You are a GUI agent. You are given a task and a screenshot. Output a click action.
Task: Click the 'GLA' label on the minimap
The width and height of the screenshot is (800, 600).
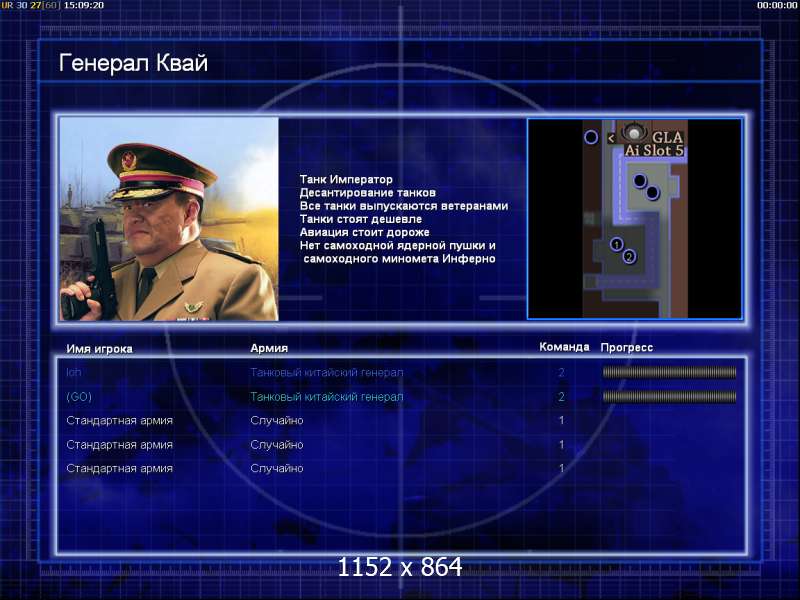pyautogui.click(x=667, y=137)
